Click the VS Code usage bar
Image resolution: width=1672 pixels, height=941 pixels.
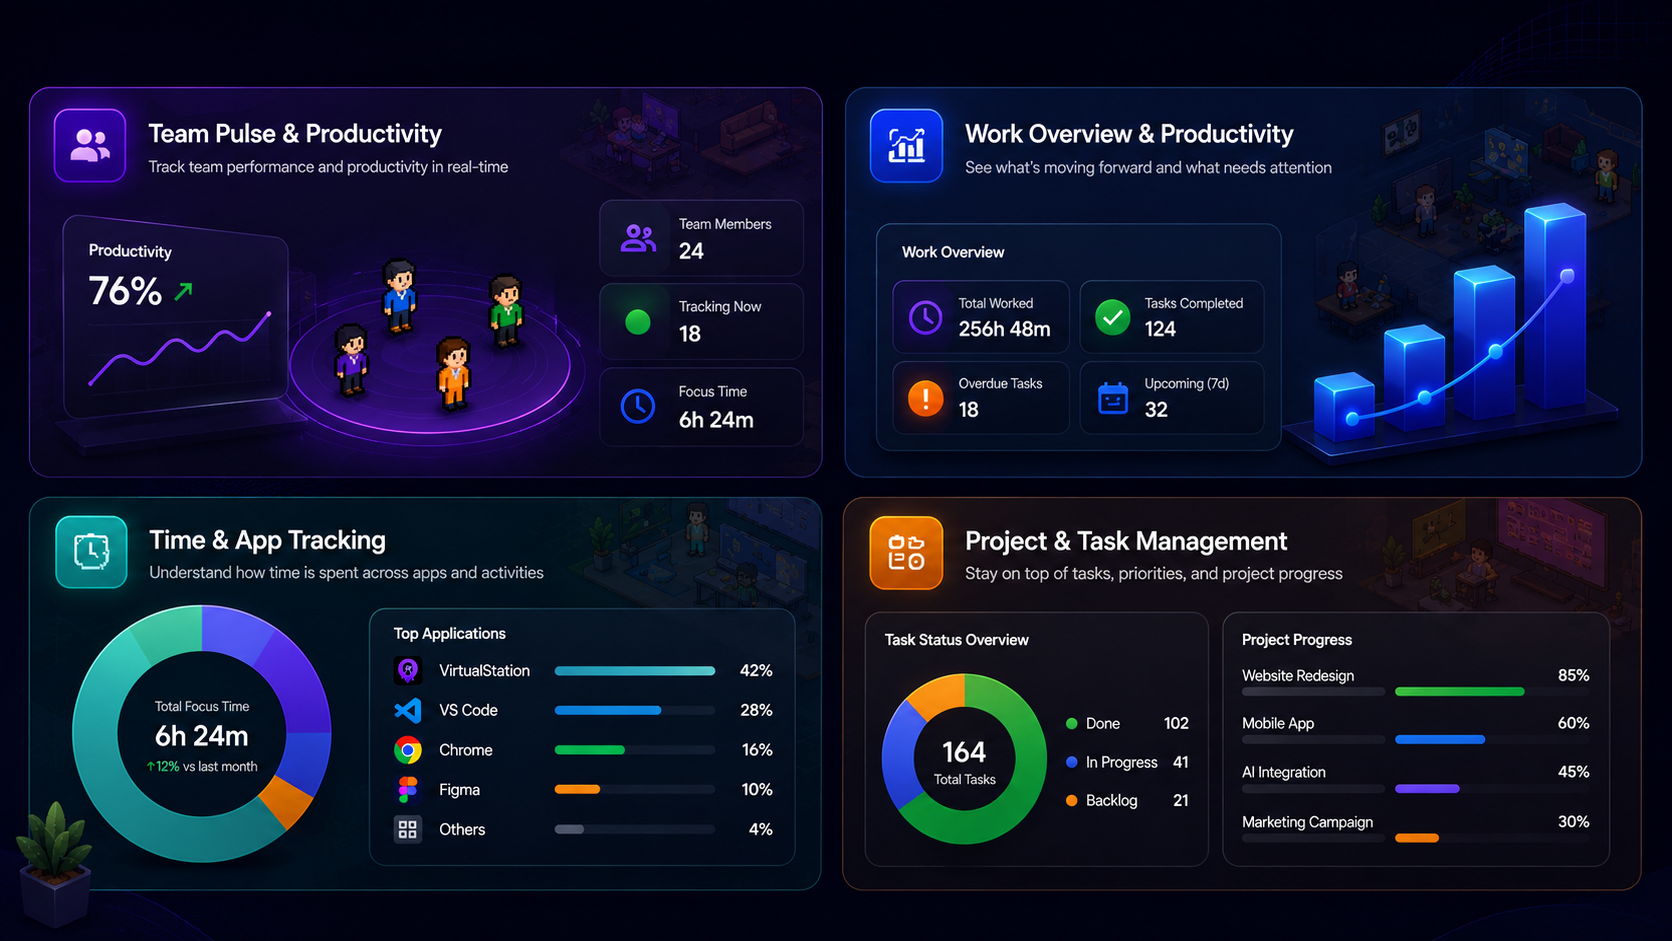click(x=635, y=710)
